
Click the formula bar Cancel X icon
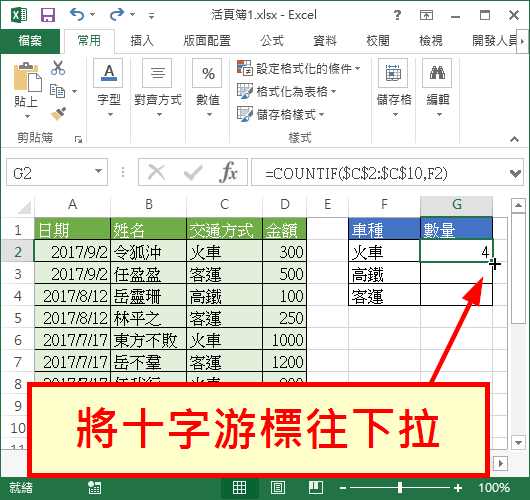point(156,172)
